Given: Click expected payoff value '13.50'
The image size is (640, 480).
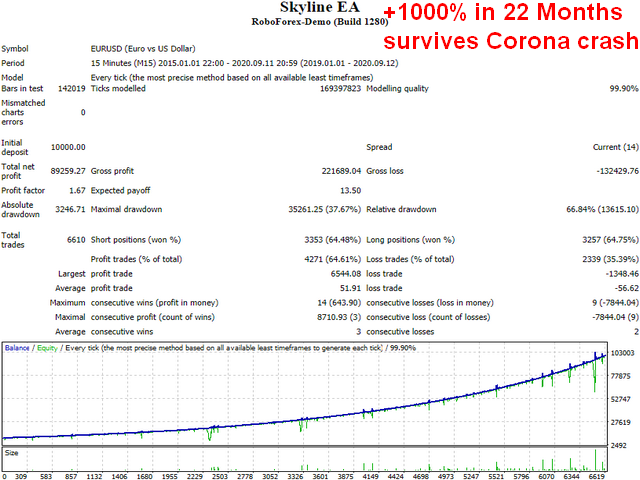Looking at the screenshot, I should click(351, 191).
